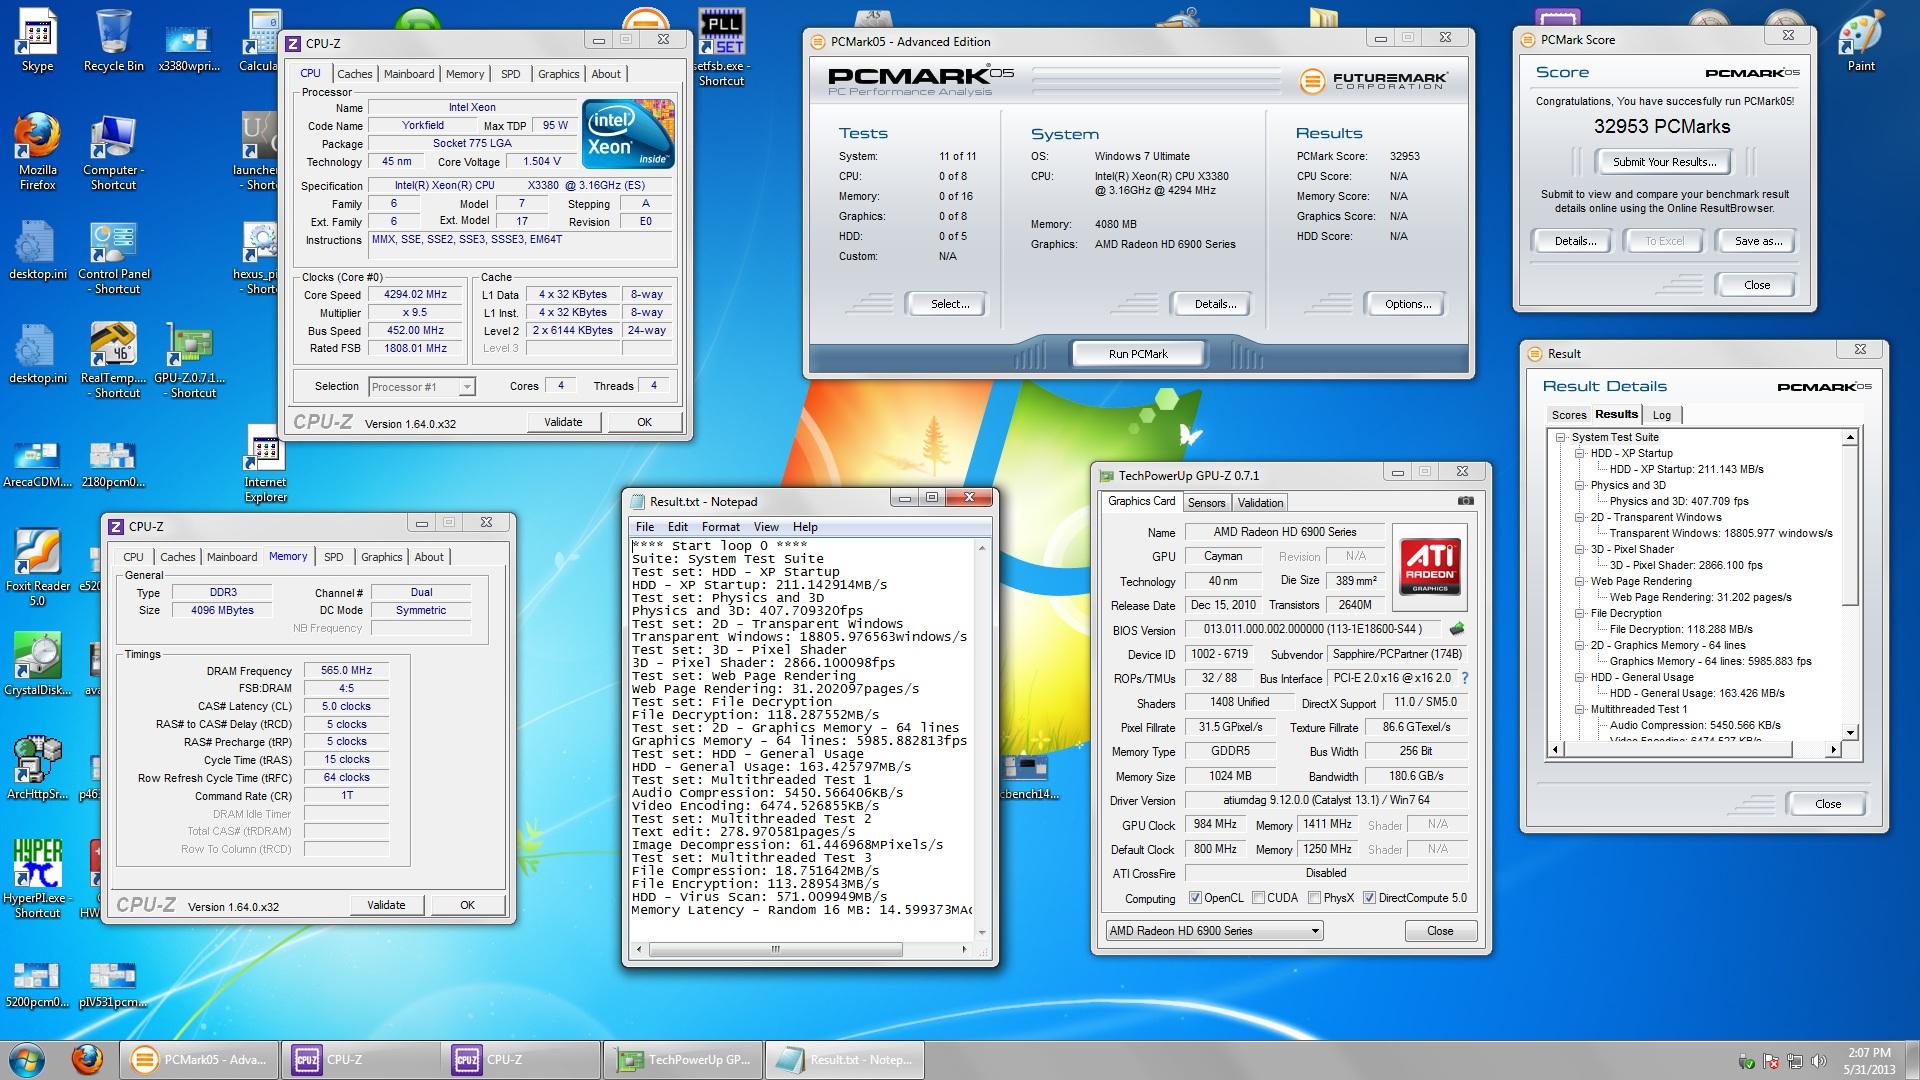Open desktop.ini icon below Firefox

pyautogui.click(x=37, y=247)
